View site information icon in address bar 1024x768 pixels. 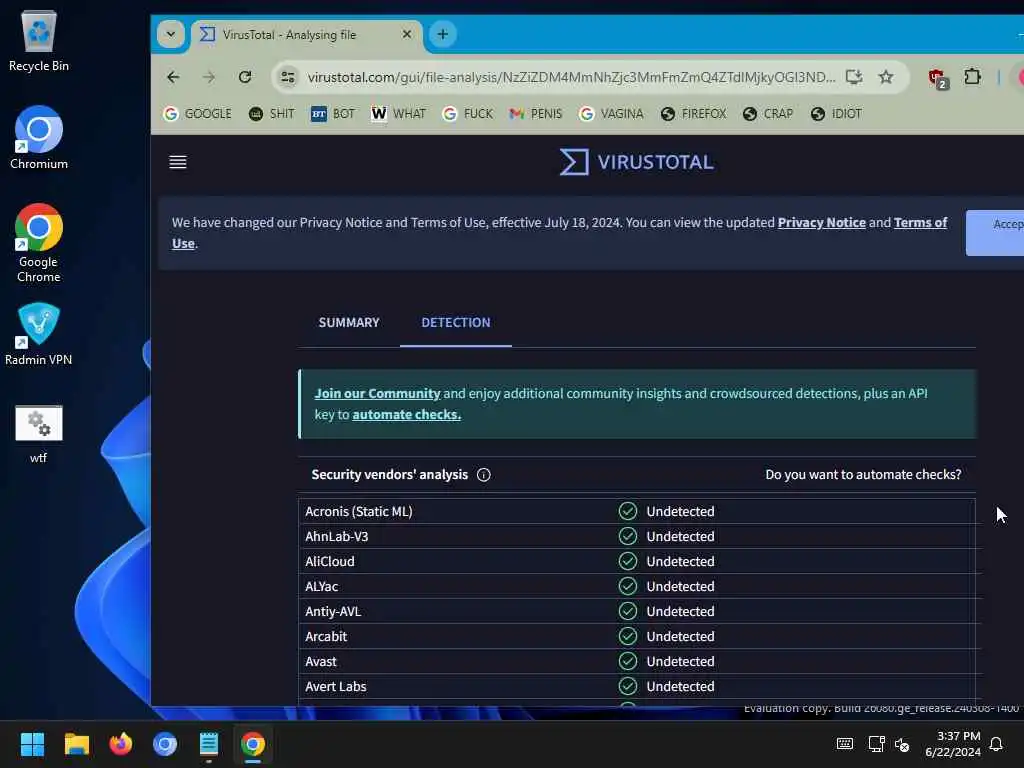[x=288, y=77]
